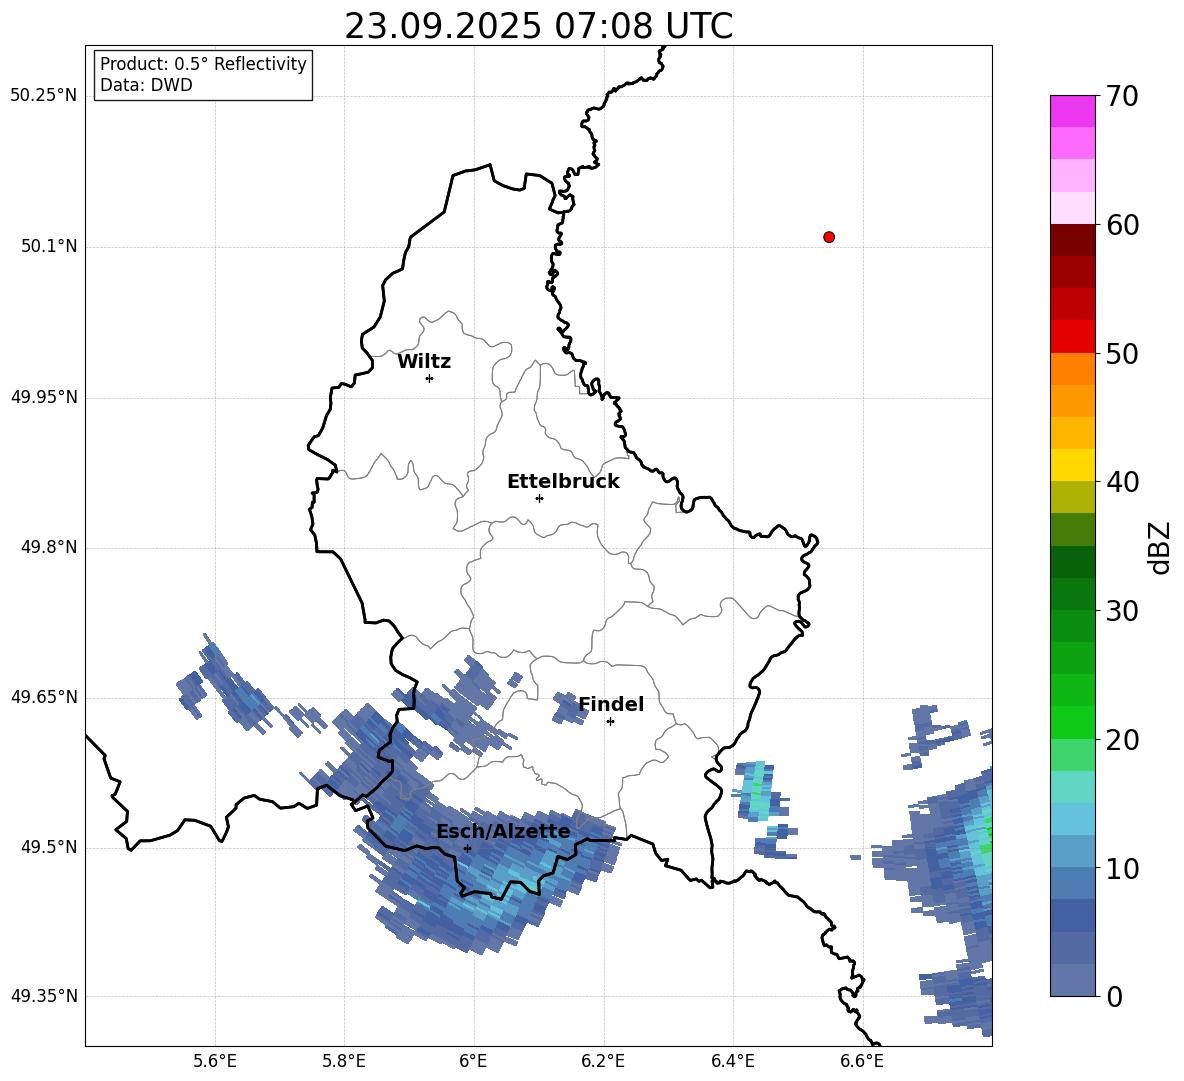Click the 5.6°E longitude label
1184x1081 pixels.
pyautogui.click(x=215, y=1061)
